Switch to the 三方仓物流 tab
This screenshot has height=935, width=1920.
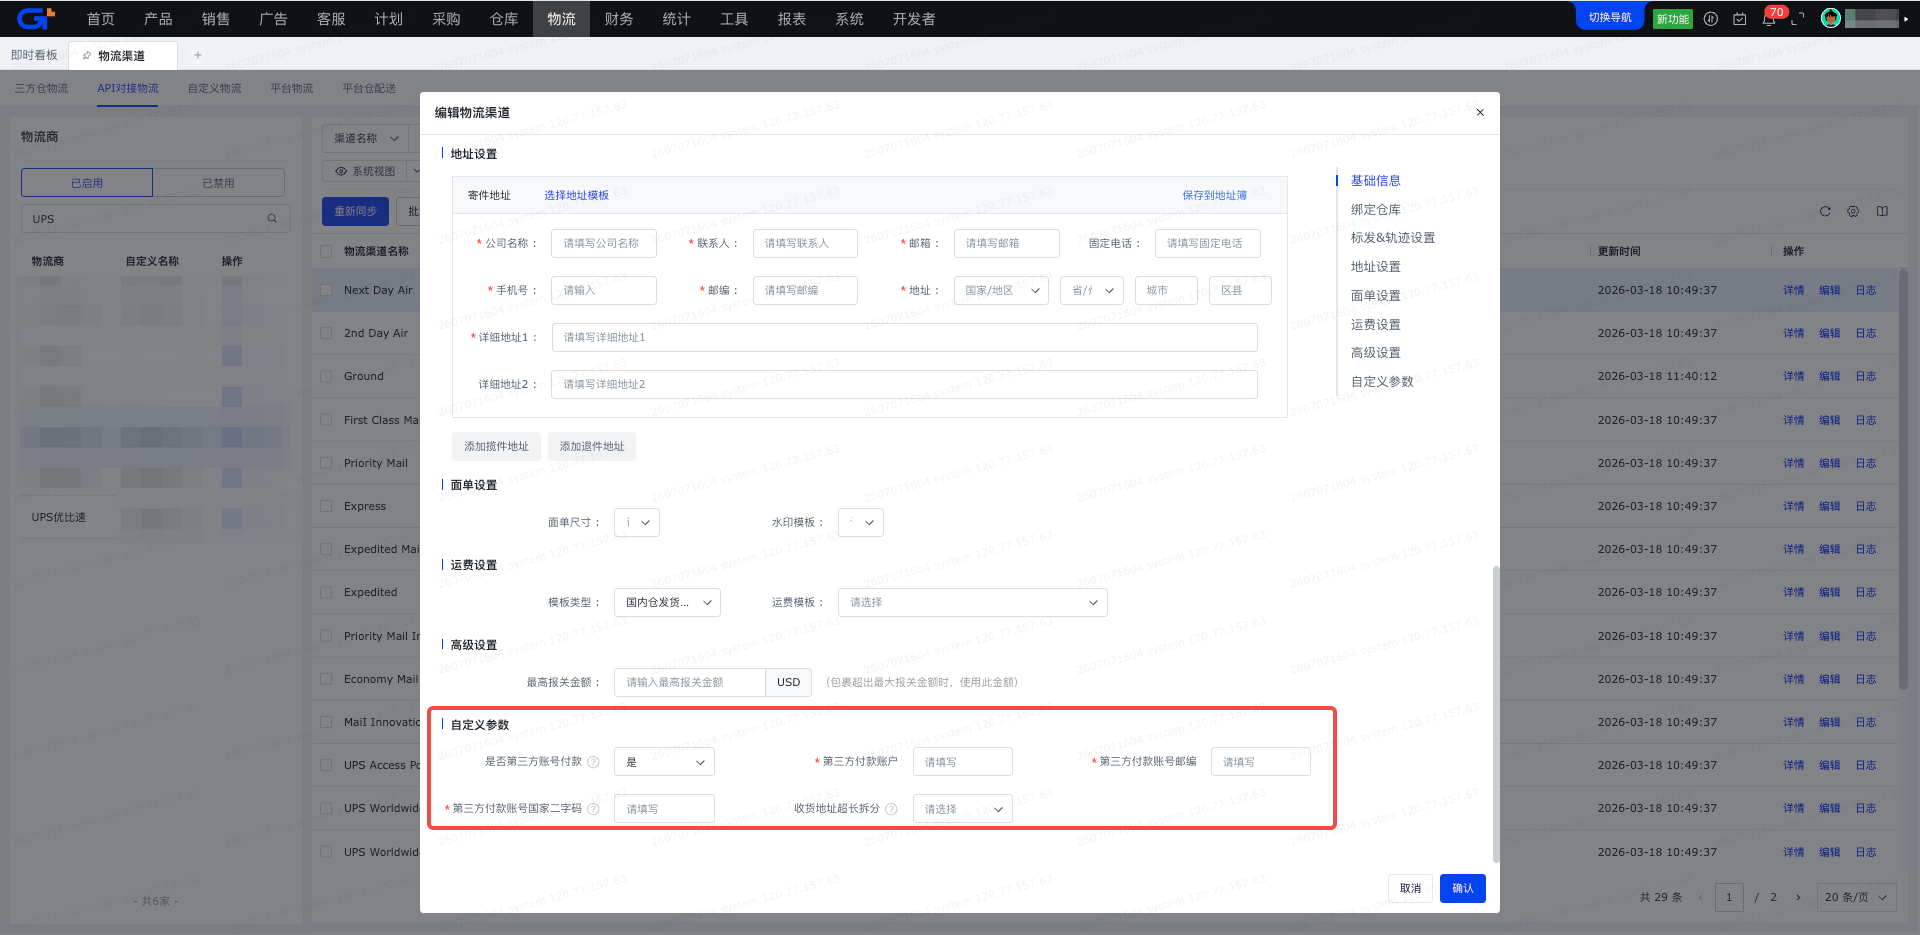[42, 88]
